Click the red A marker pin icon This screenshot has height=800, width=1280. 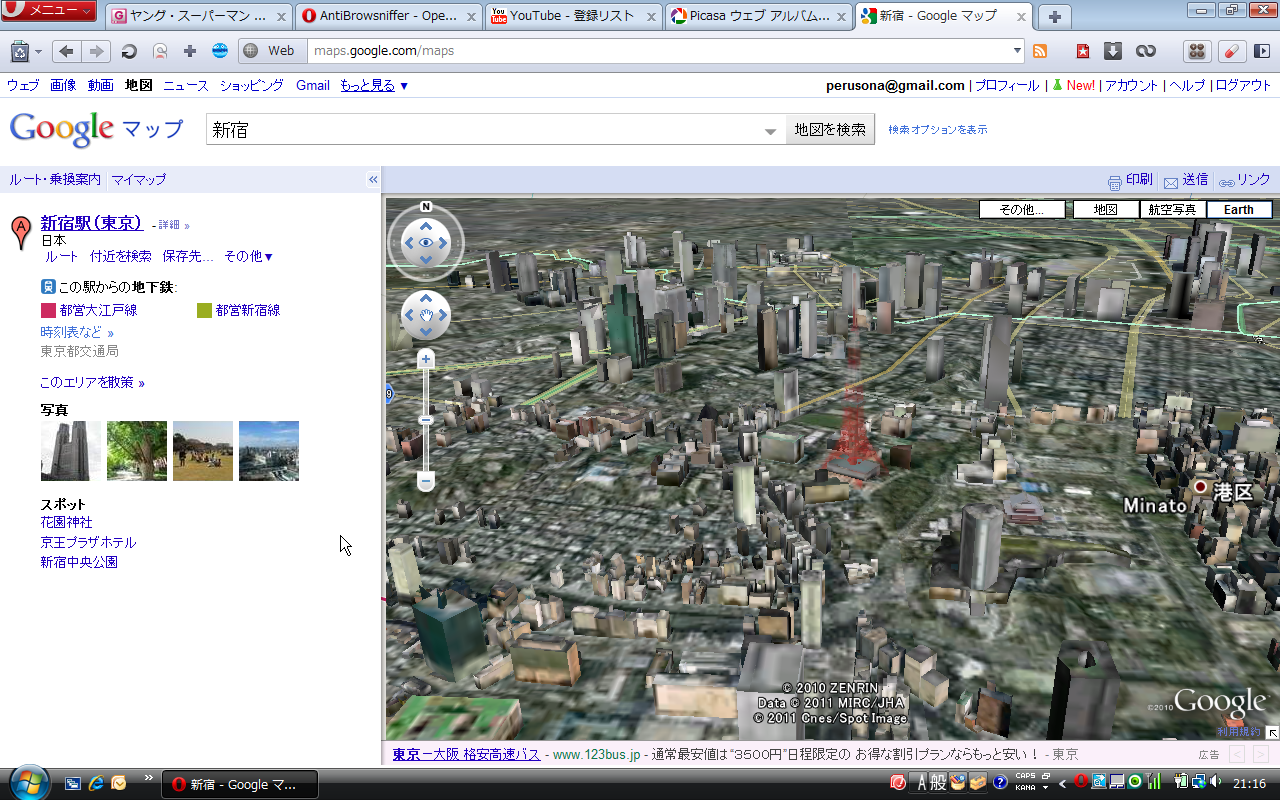(21, 232)
